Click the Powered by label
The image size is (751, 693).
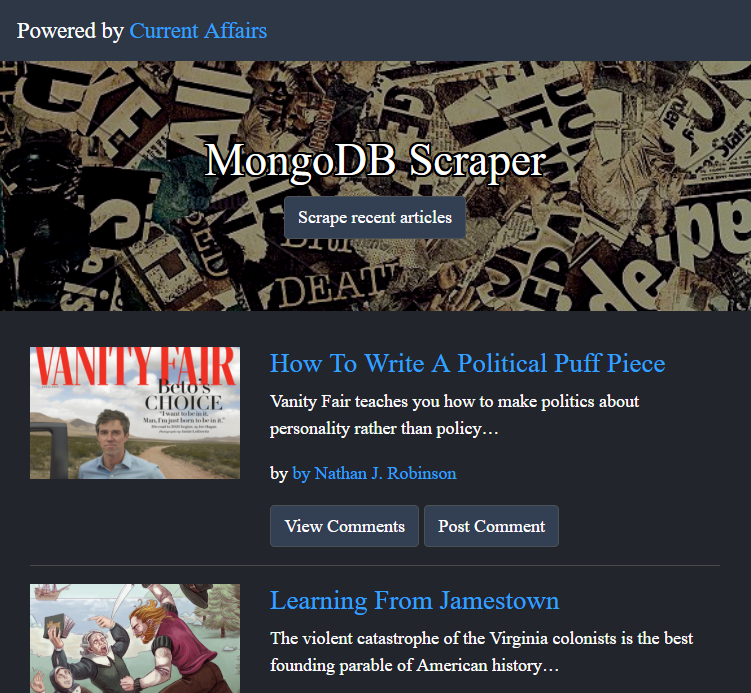[x=70, y=30]
